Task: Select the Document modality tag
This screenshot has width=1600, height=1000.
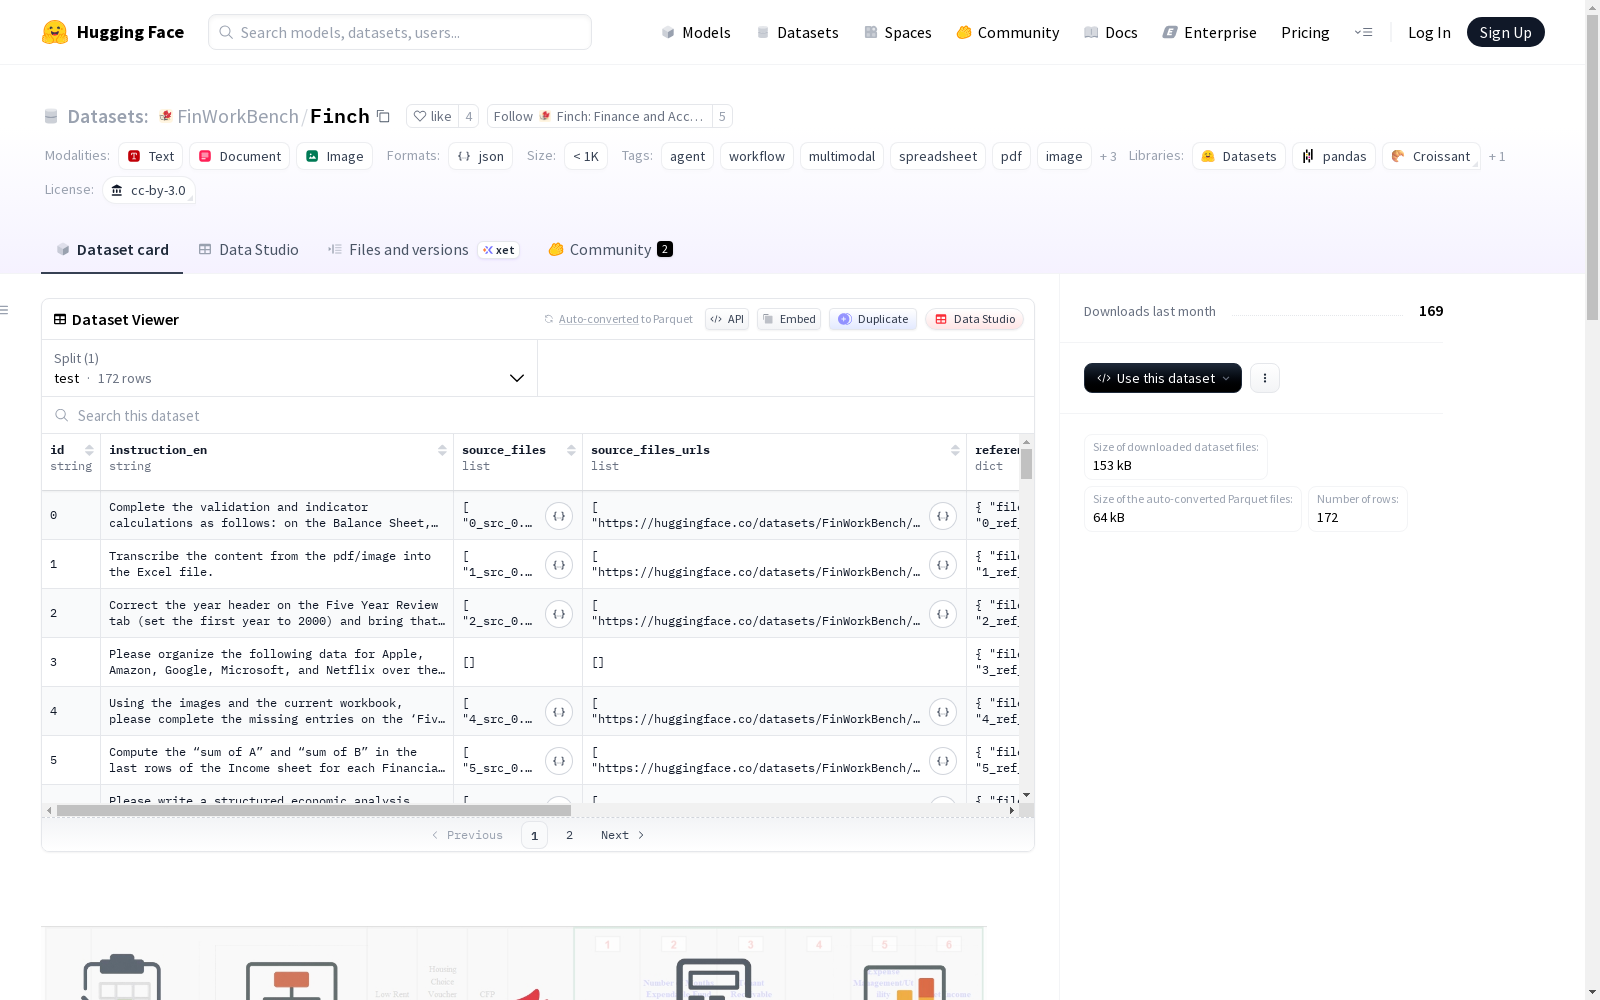Action: [x=240, y=156]
